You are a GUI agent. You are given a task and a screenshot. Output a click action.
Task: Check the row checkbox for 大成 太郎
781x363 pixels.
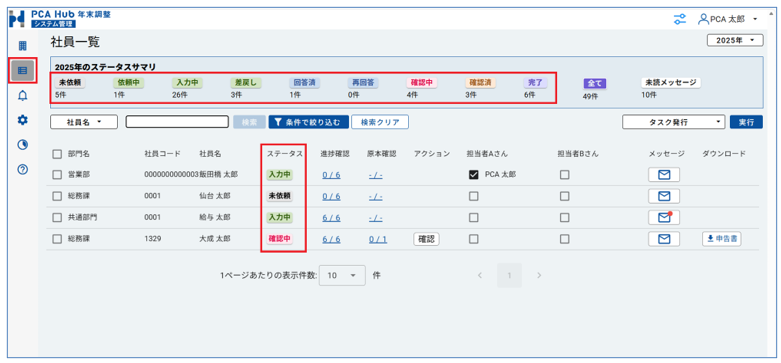point(57,239)
